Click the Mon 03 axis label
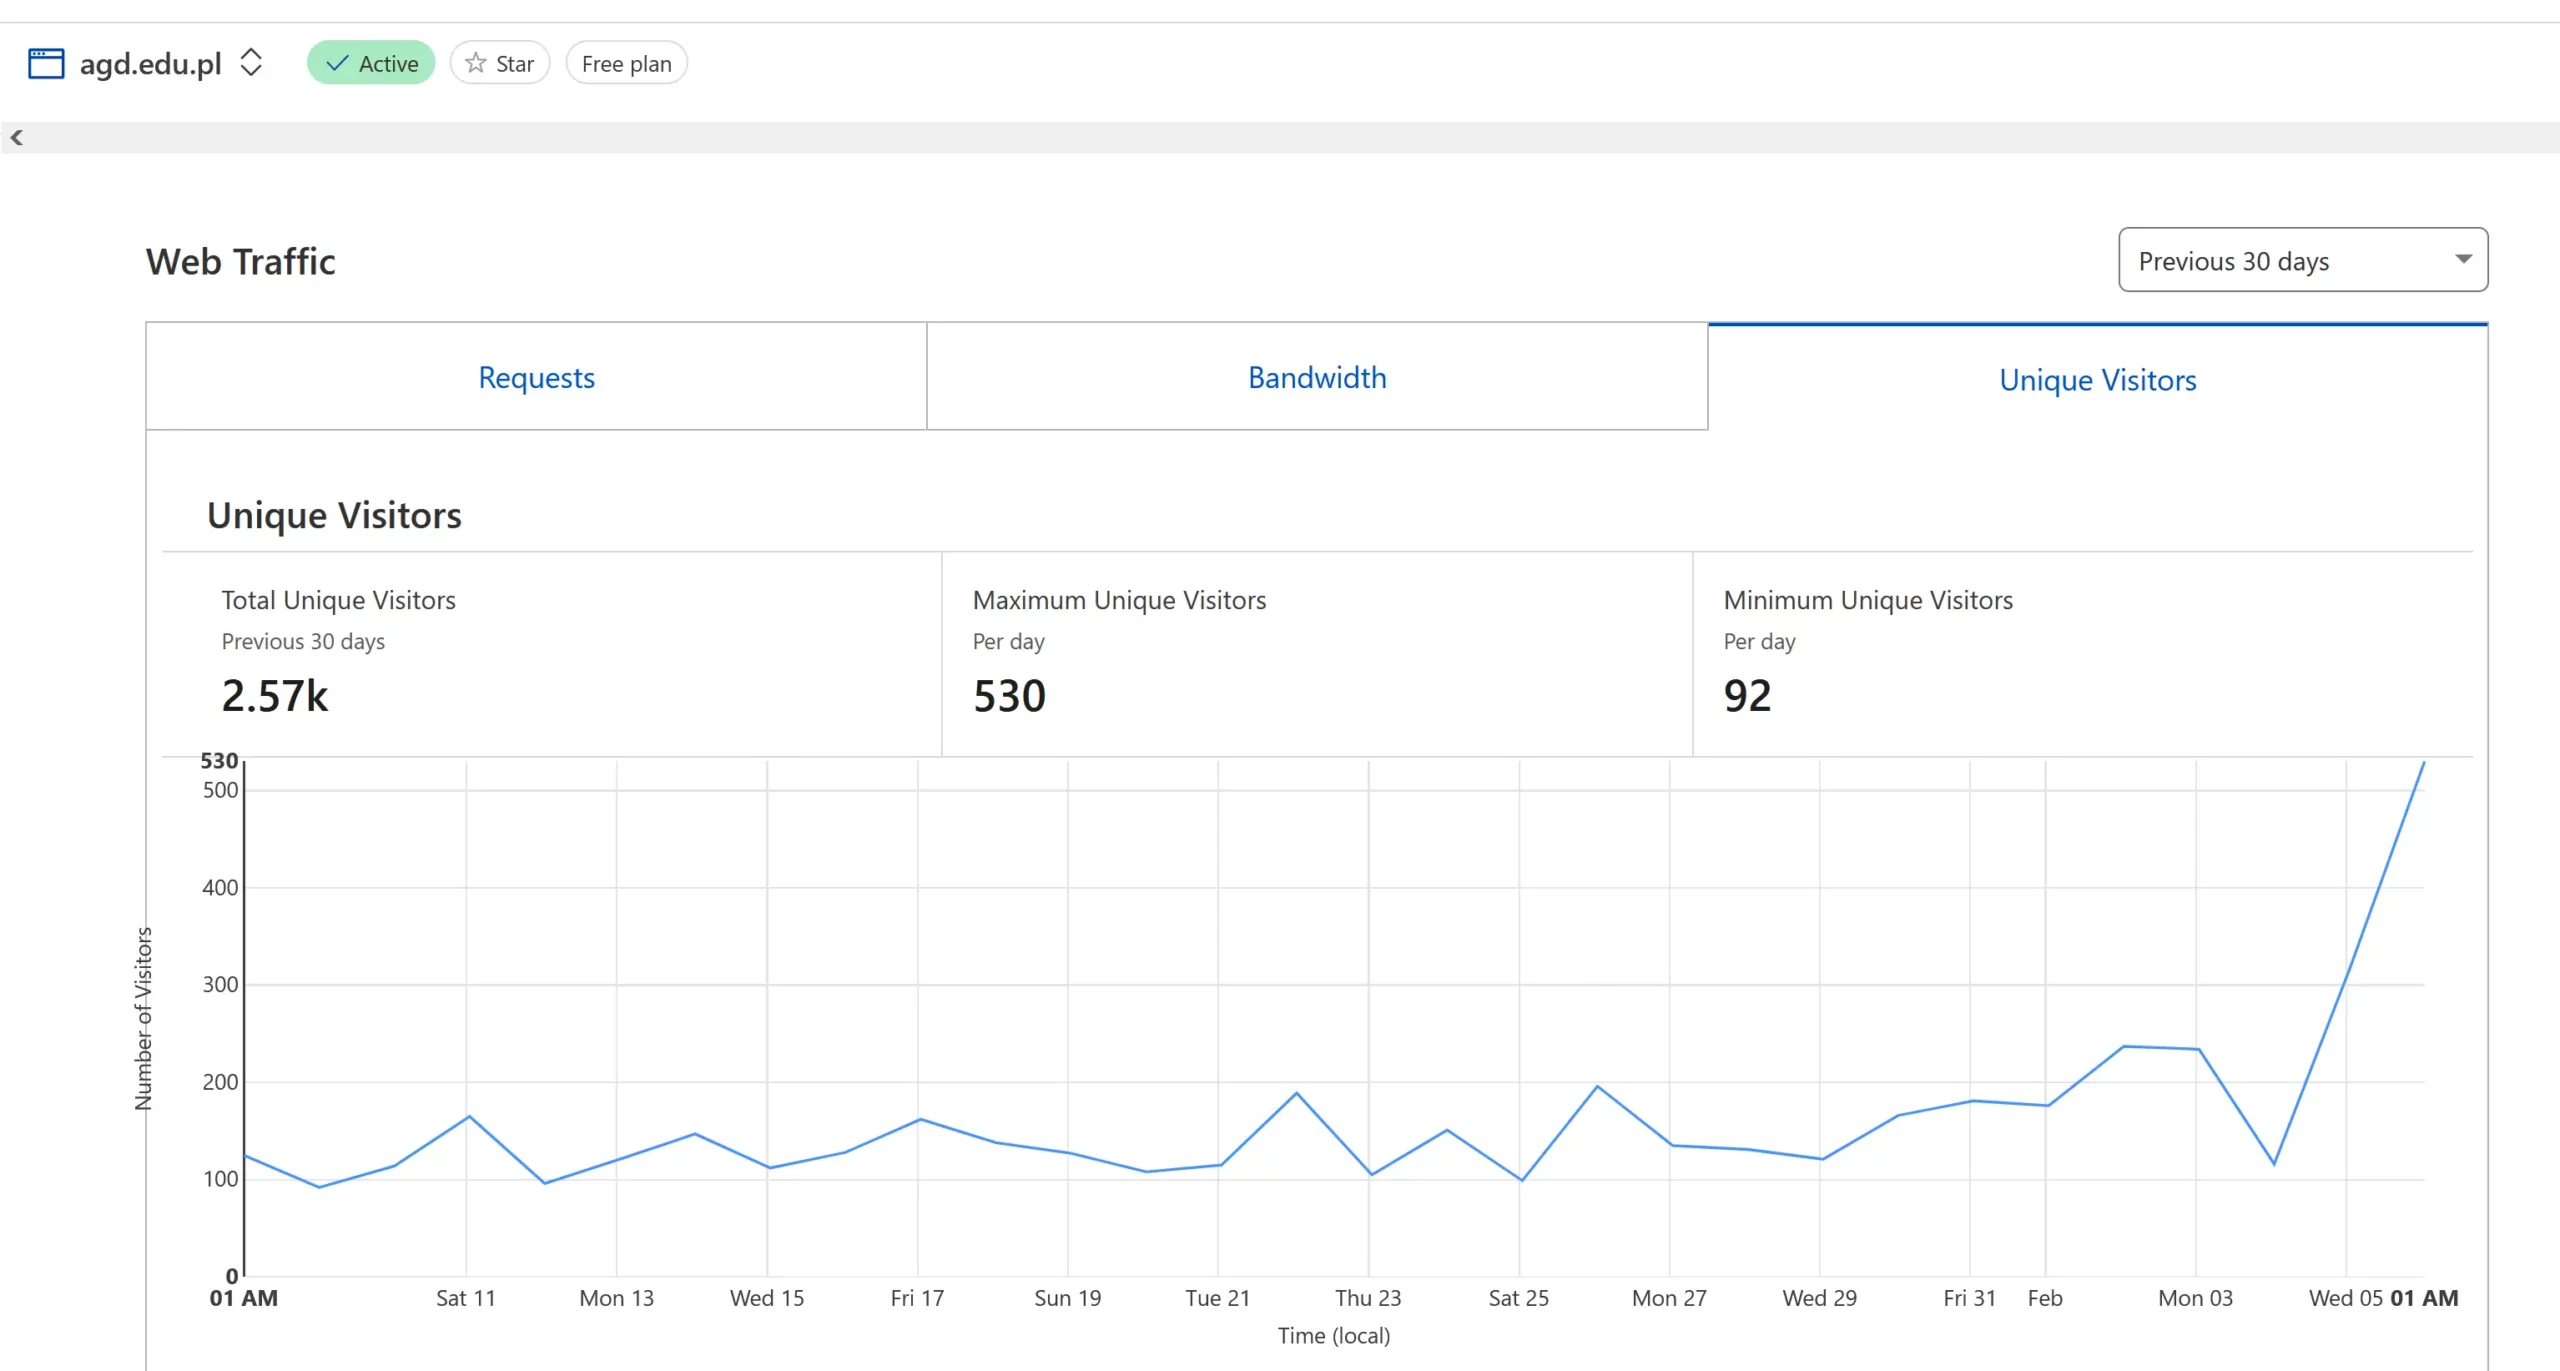 click(x=2195, y=1298)
